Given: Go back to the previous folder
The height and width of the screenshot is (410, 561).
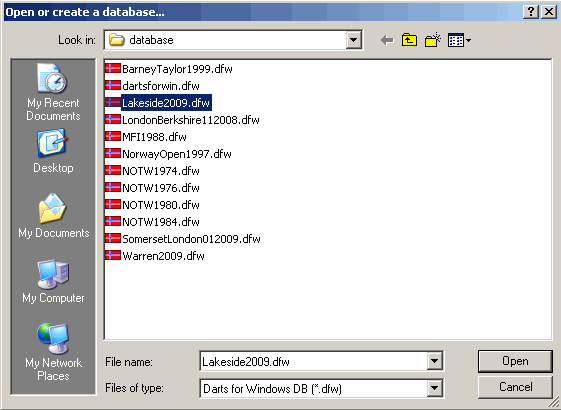Looking at the screenshot, I should (x=387, y=40).
